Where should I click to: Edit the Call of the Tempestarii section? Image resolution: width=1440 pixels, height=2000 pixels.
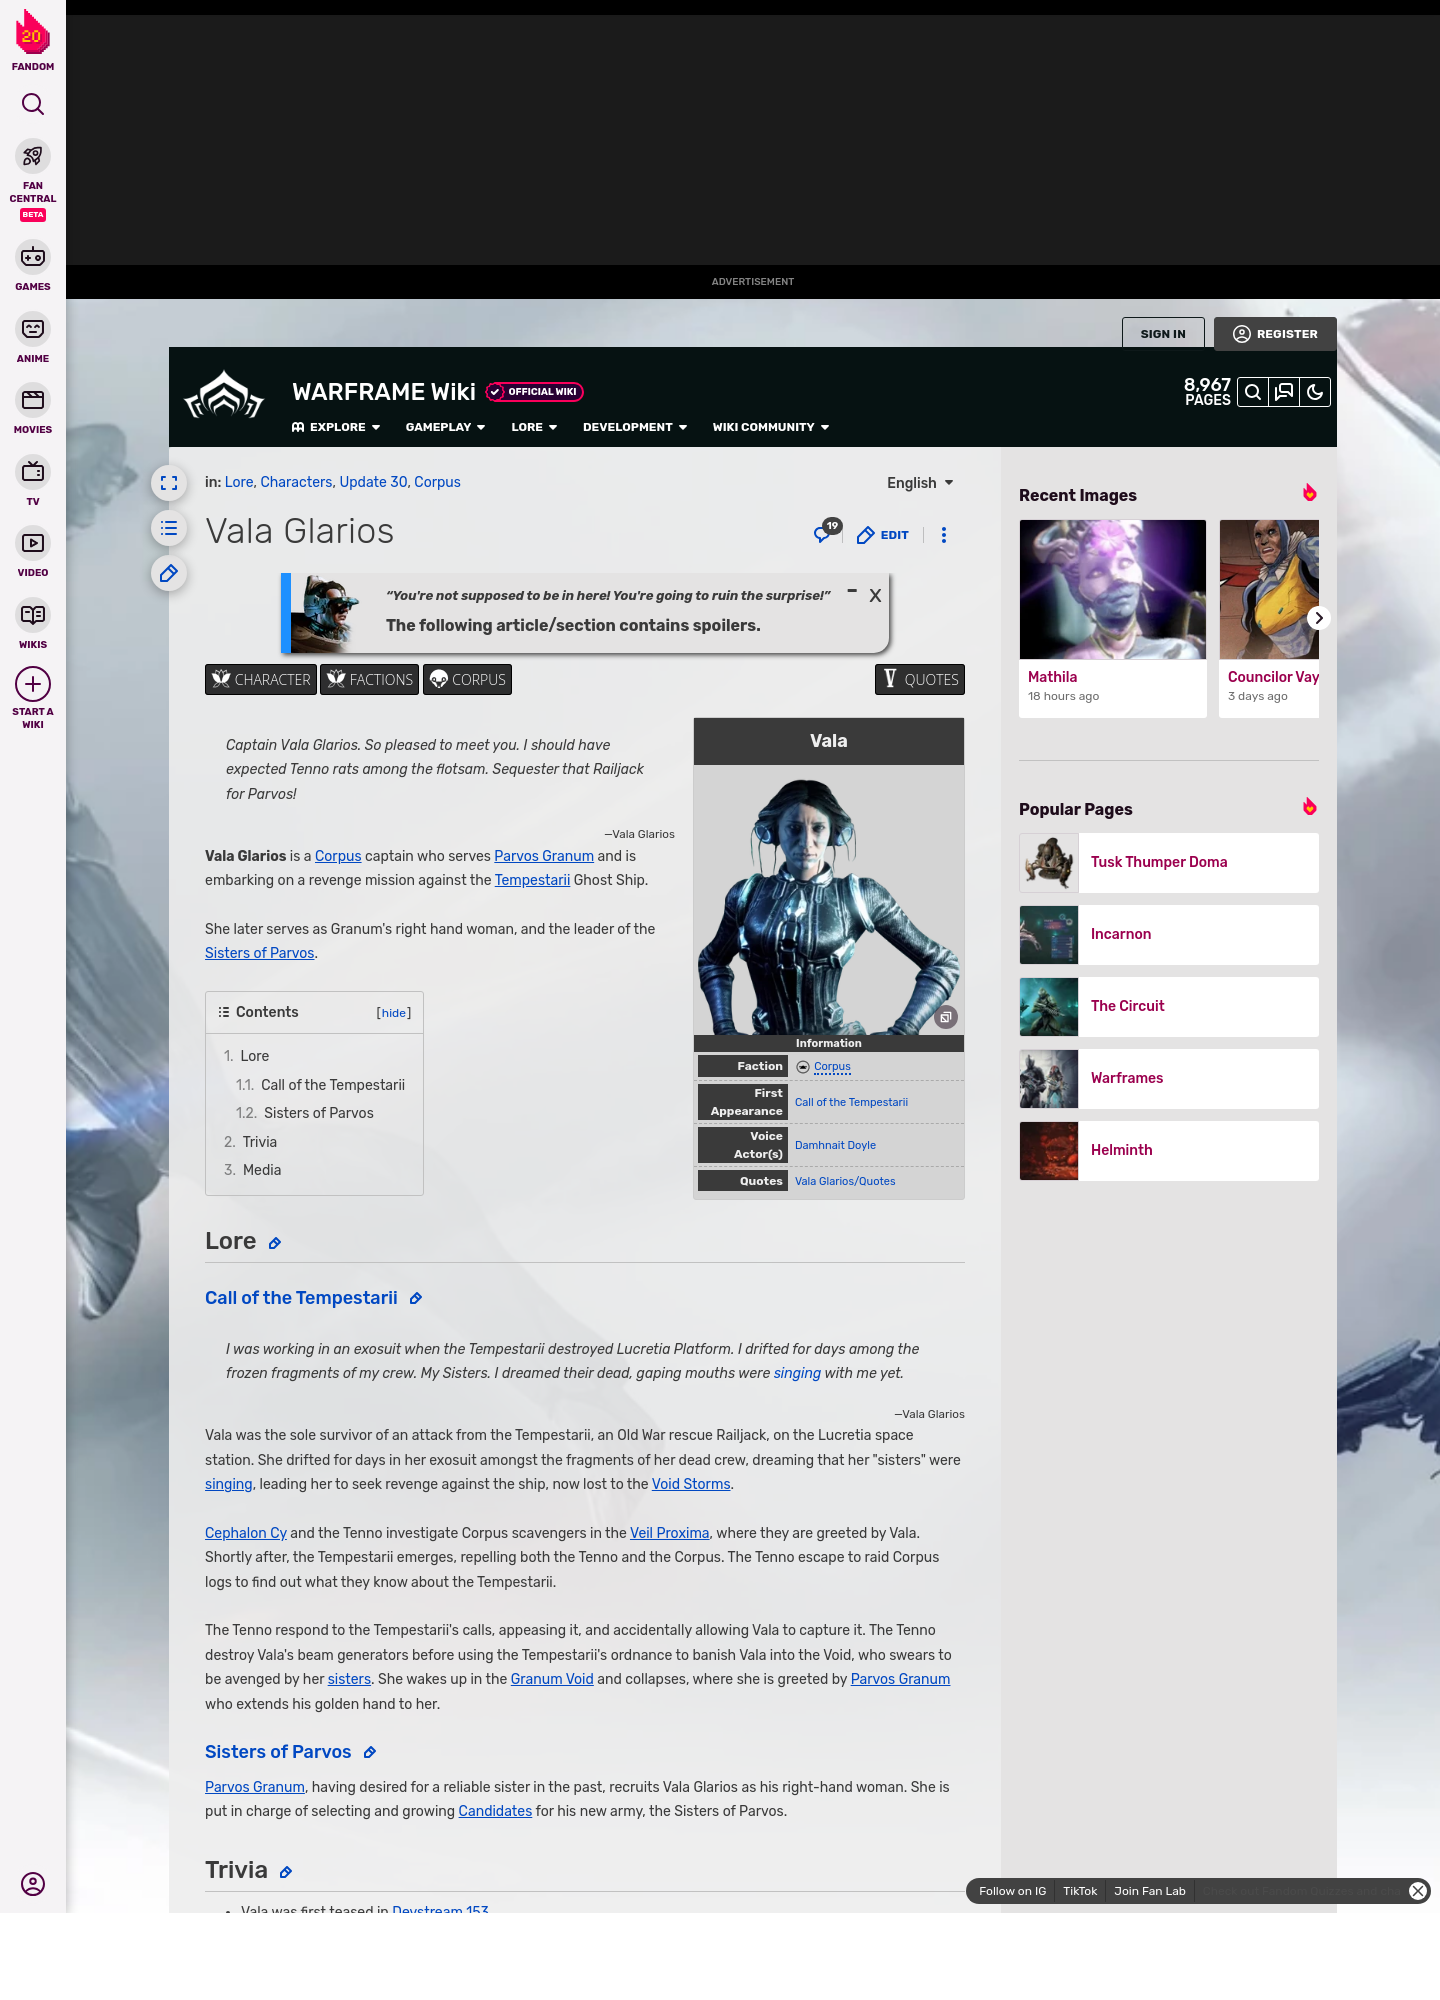point(416,1298)
